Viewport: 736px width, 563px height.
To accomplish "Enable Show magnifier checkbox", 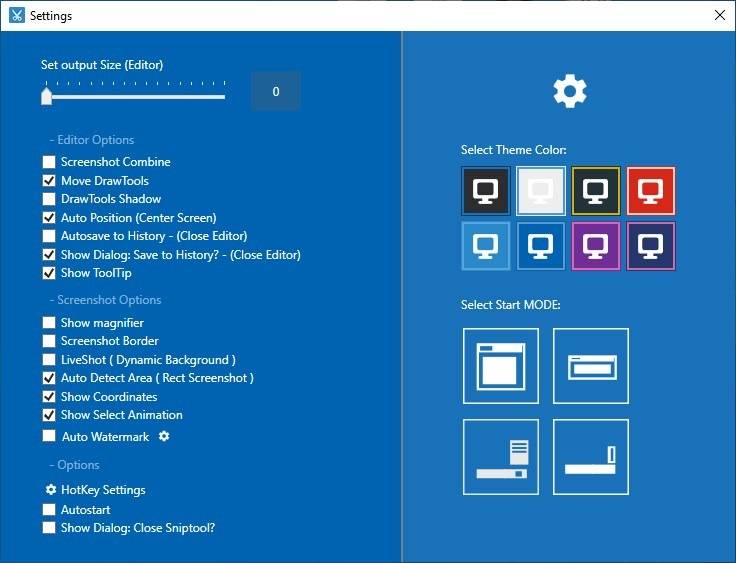I will (49, 323).
